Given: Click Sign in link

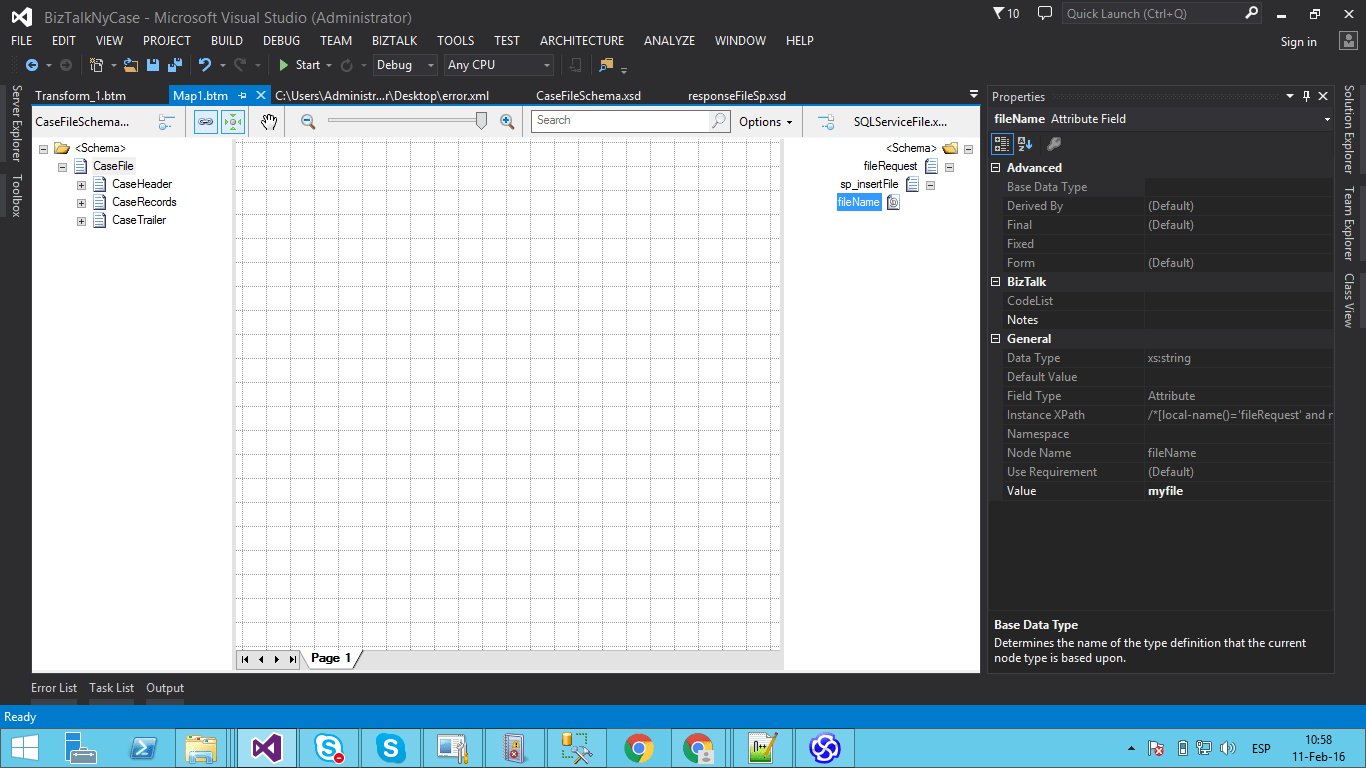Looking at the screenshot, I should coord(1299,42).
